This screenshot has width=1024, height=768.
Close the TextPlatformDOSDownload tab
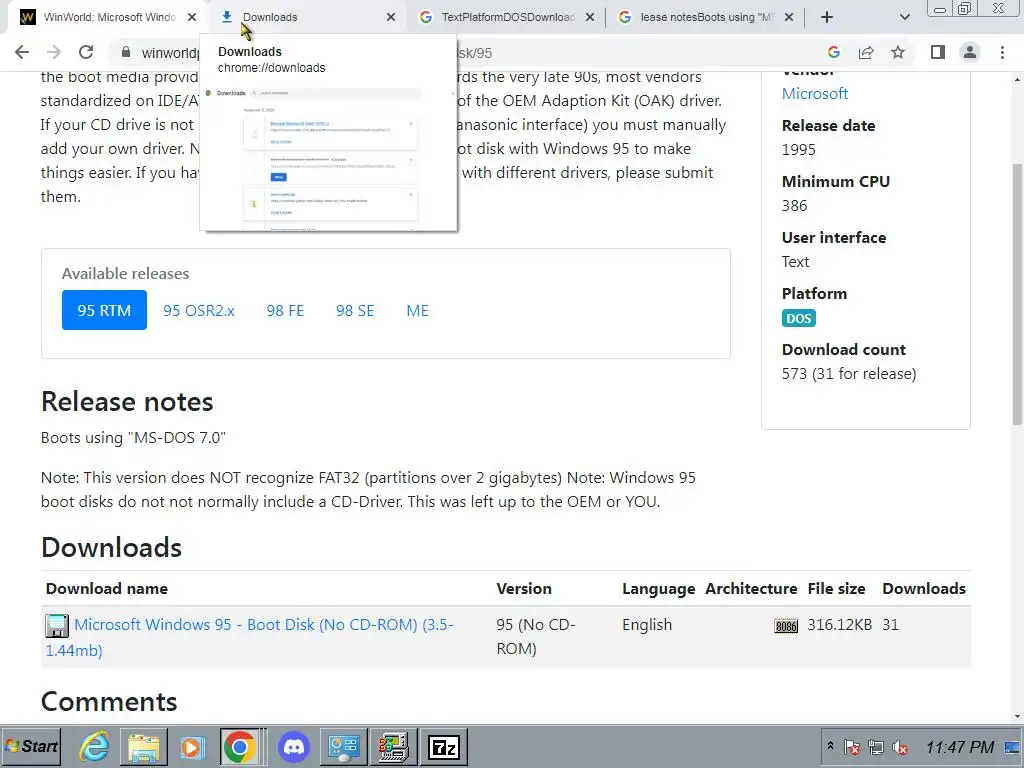pyautogui.click(x=590, y=17)
